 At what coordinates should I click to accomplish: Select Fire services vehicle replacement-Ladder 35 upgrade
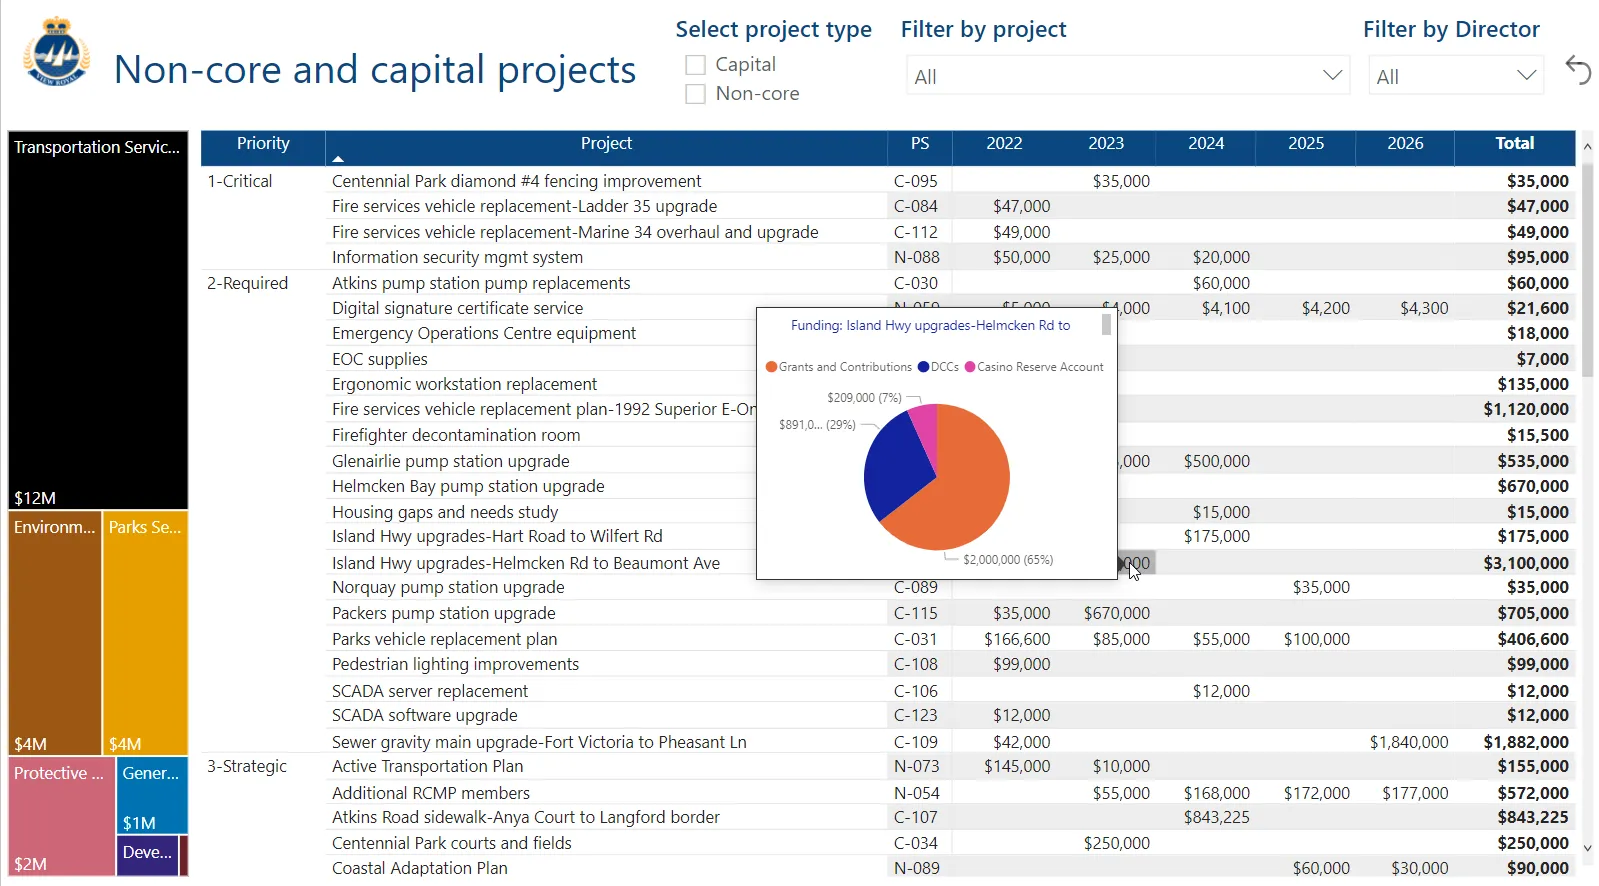[x=524, y=206]
